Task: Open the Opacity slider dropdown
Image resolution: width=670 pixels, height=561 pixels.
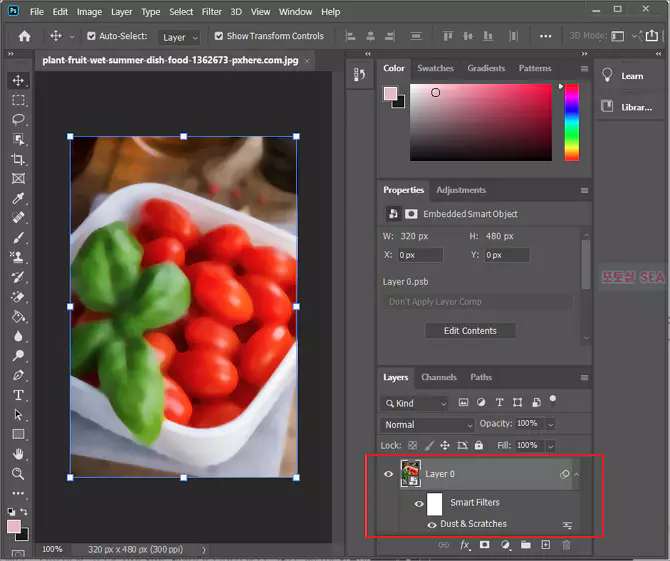Action: 551,424
